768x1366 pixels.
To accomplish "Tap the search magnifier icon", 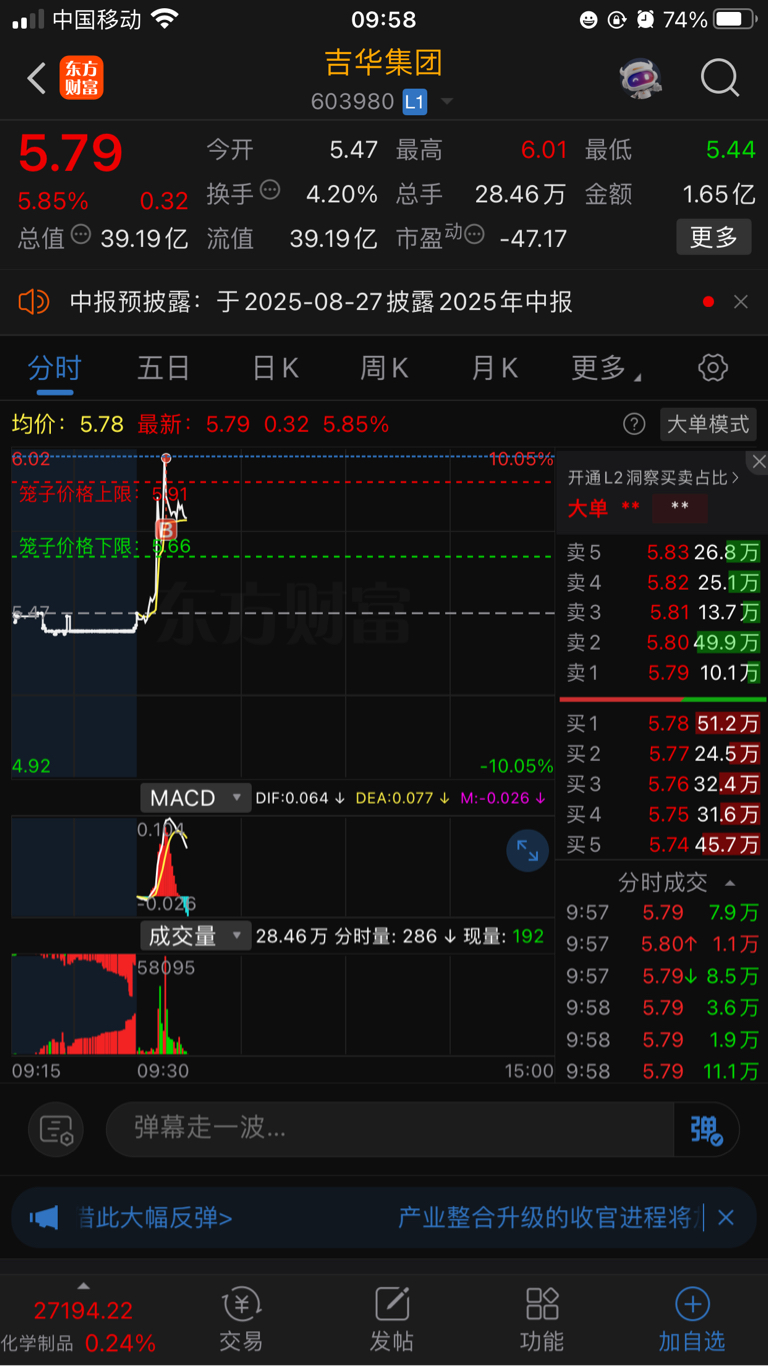I will (720, 78).
